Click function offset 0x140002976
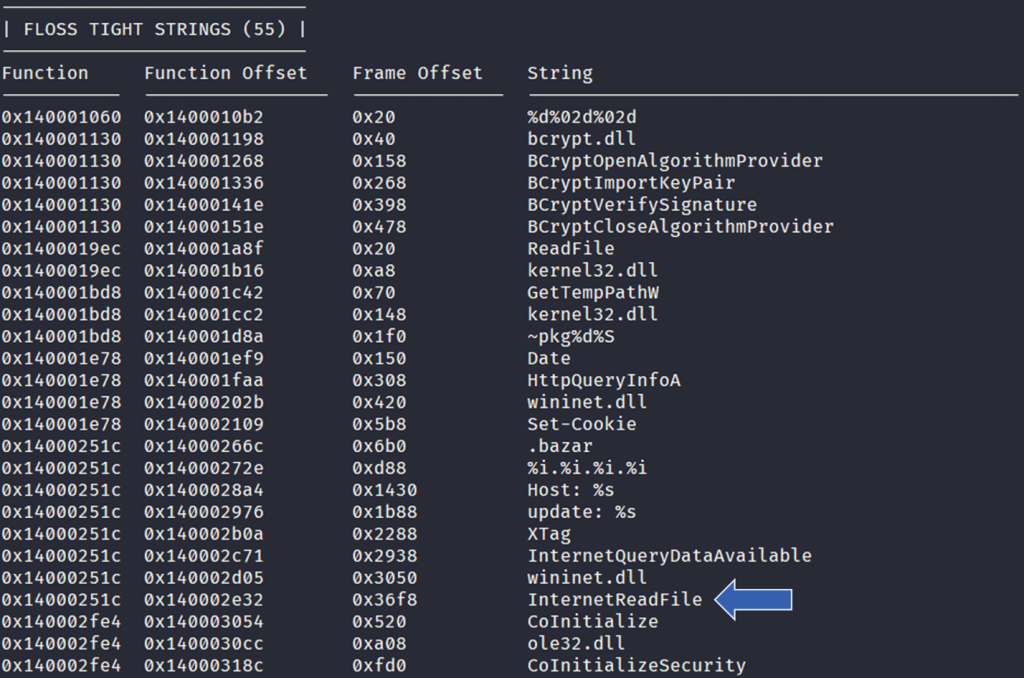 point(204,512)
